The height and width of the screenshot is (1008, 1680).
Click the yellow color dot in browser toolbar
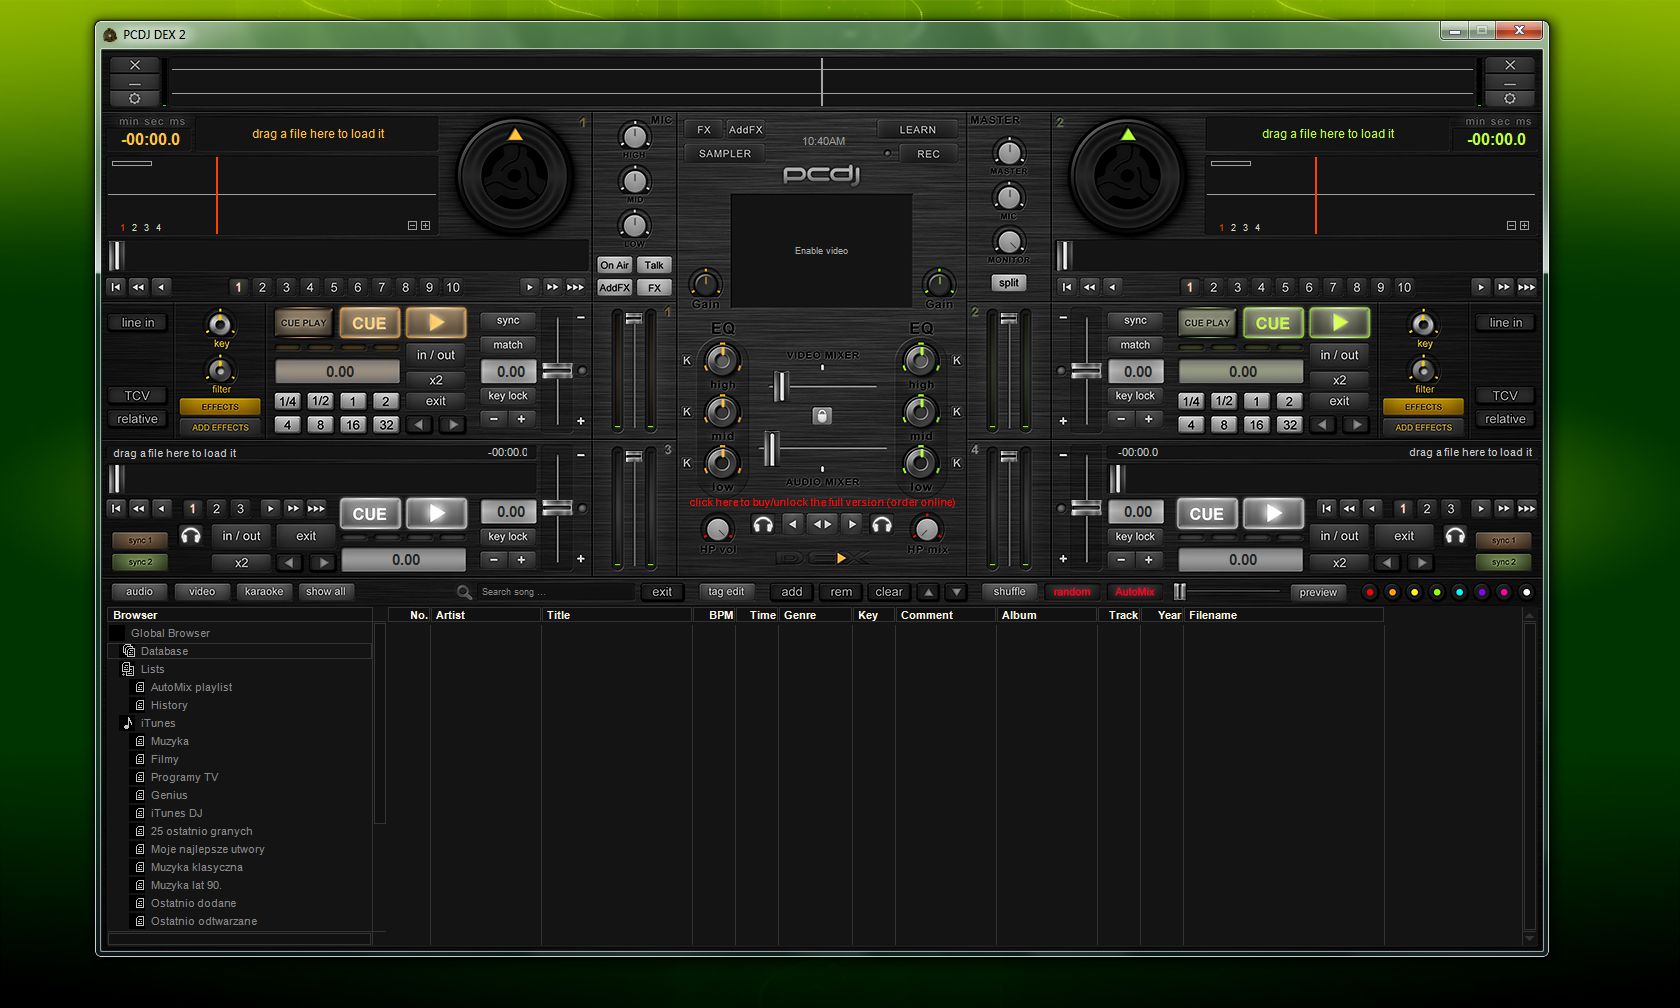1414,592
